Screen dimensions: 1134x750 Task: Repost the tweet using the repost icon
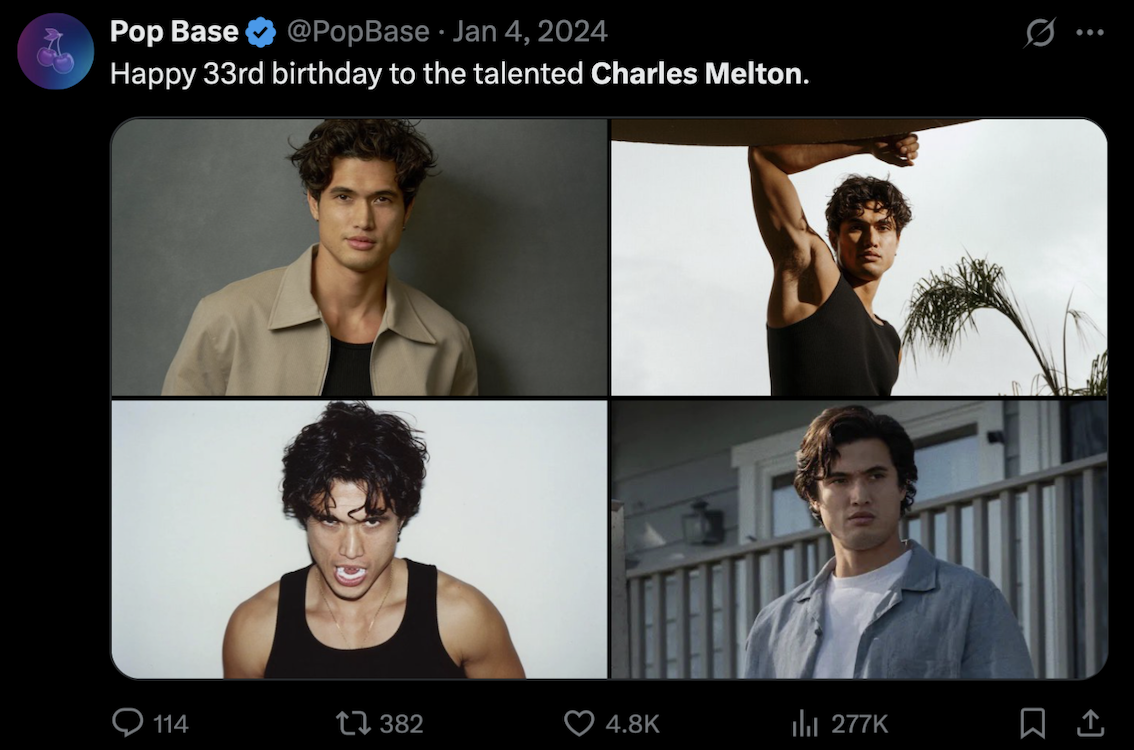pyautogui.click(x=350, y=722)
